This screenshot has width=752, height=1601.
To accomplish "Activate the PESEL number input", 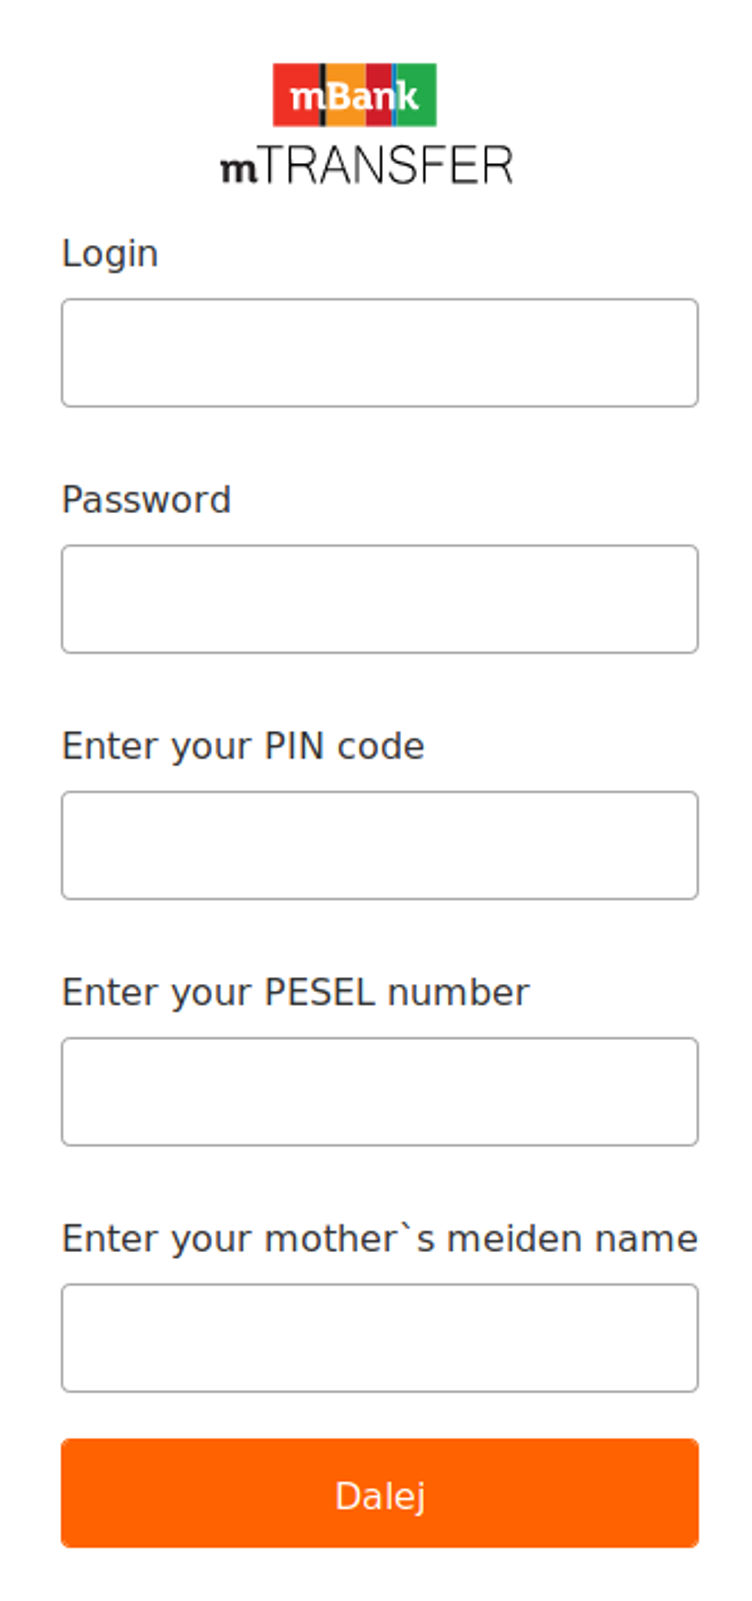I will tap(379, 1091).
